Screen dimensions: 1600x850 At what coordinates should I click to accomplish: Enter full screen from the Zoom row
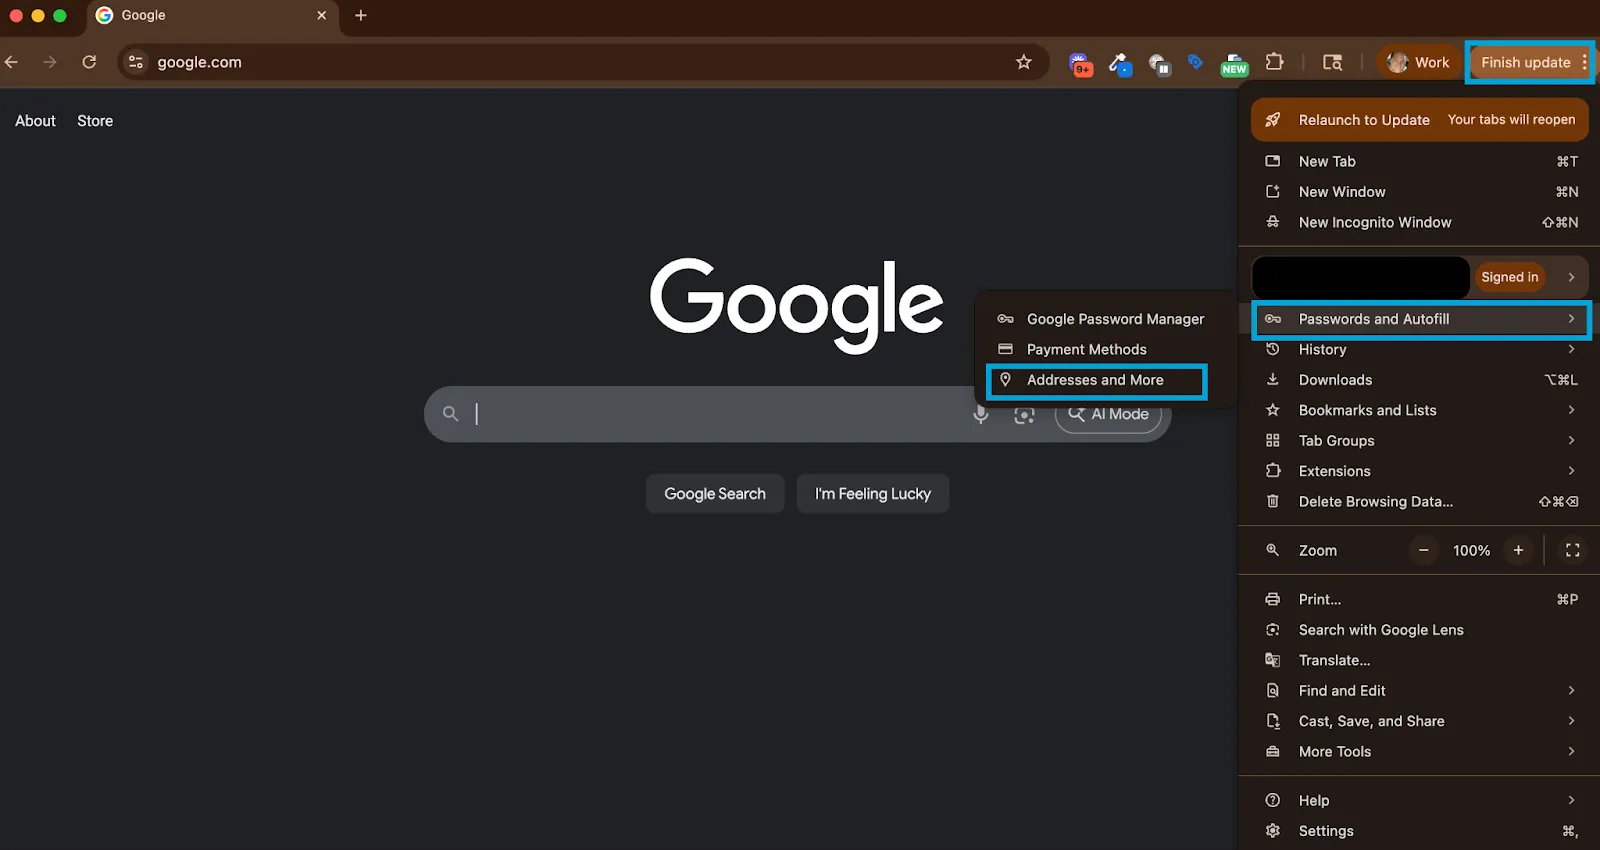[1573, 550]
